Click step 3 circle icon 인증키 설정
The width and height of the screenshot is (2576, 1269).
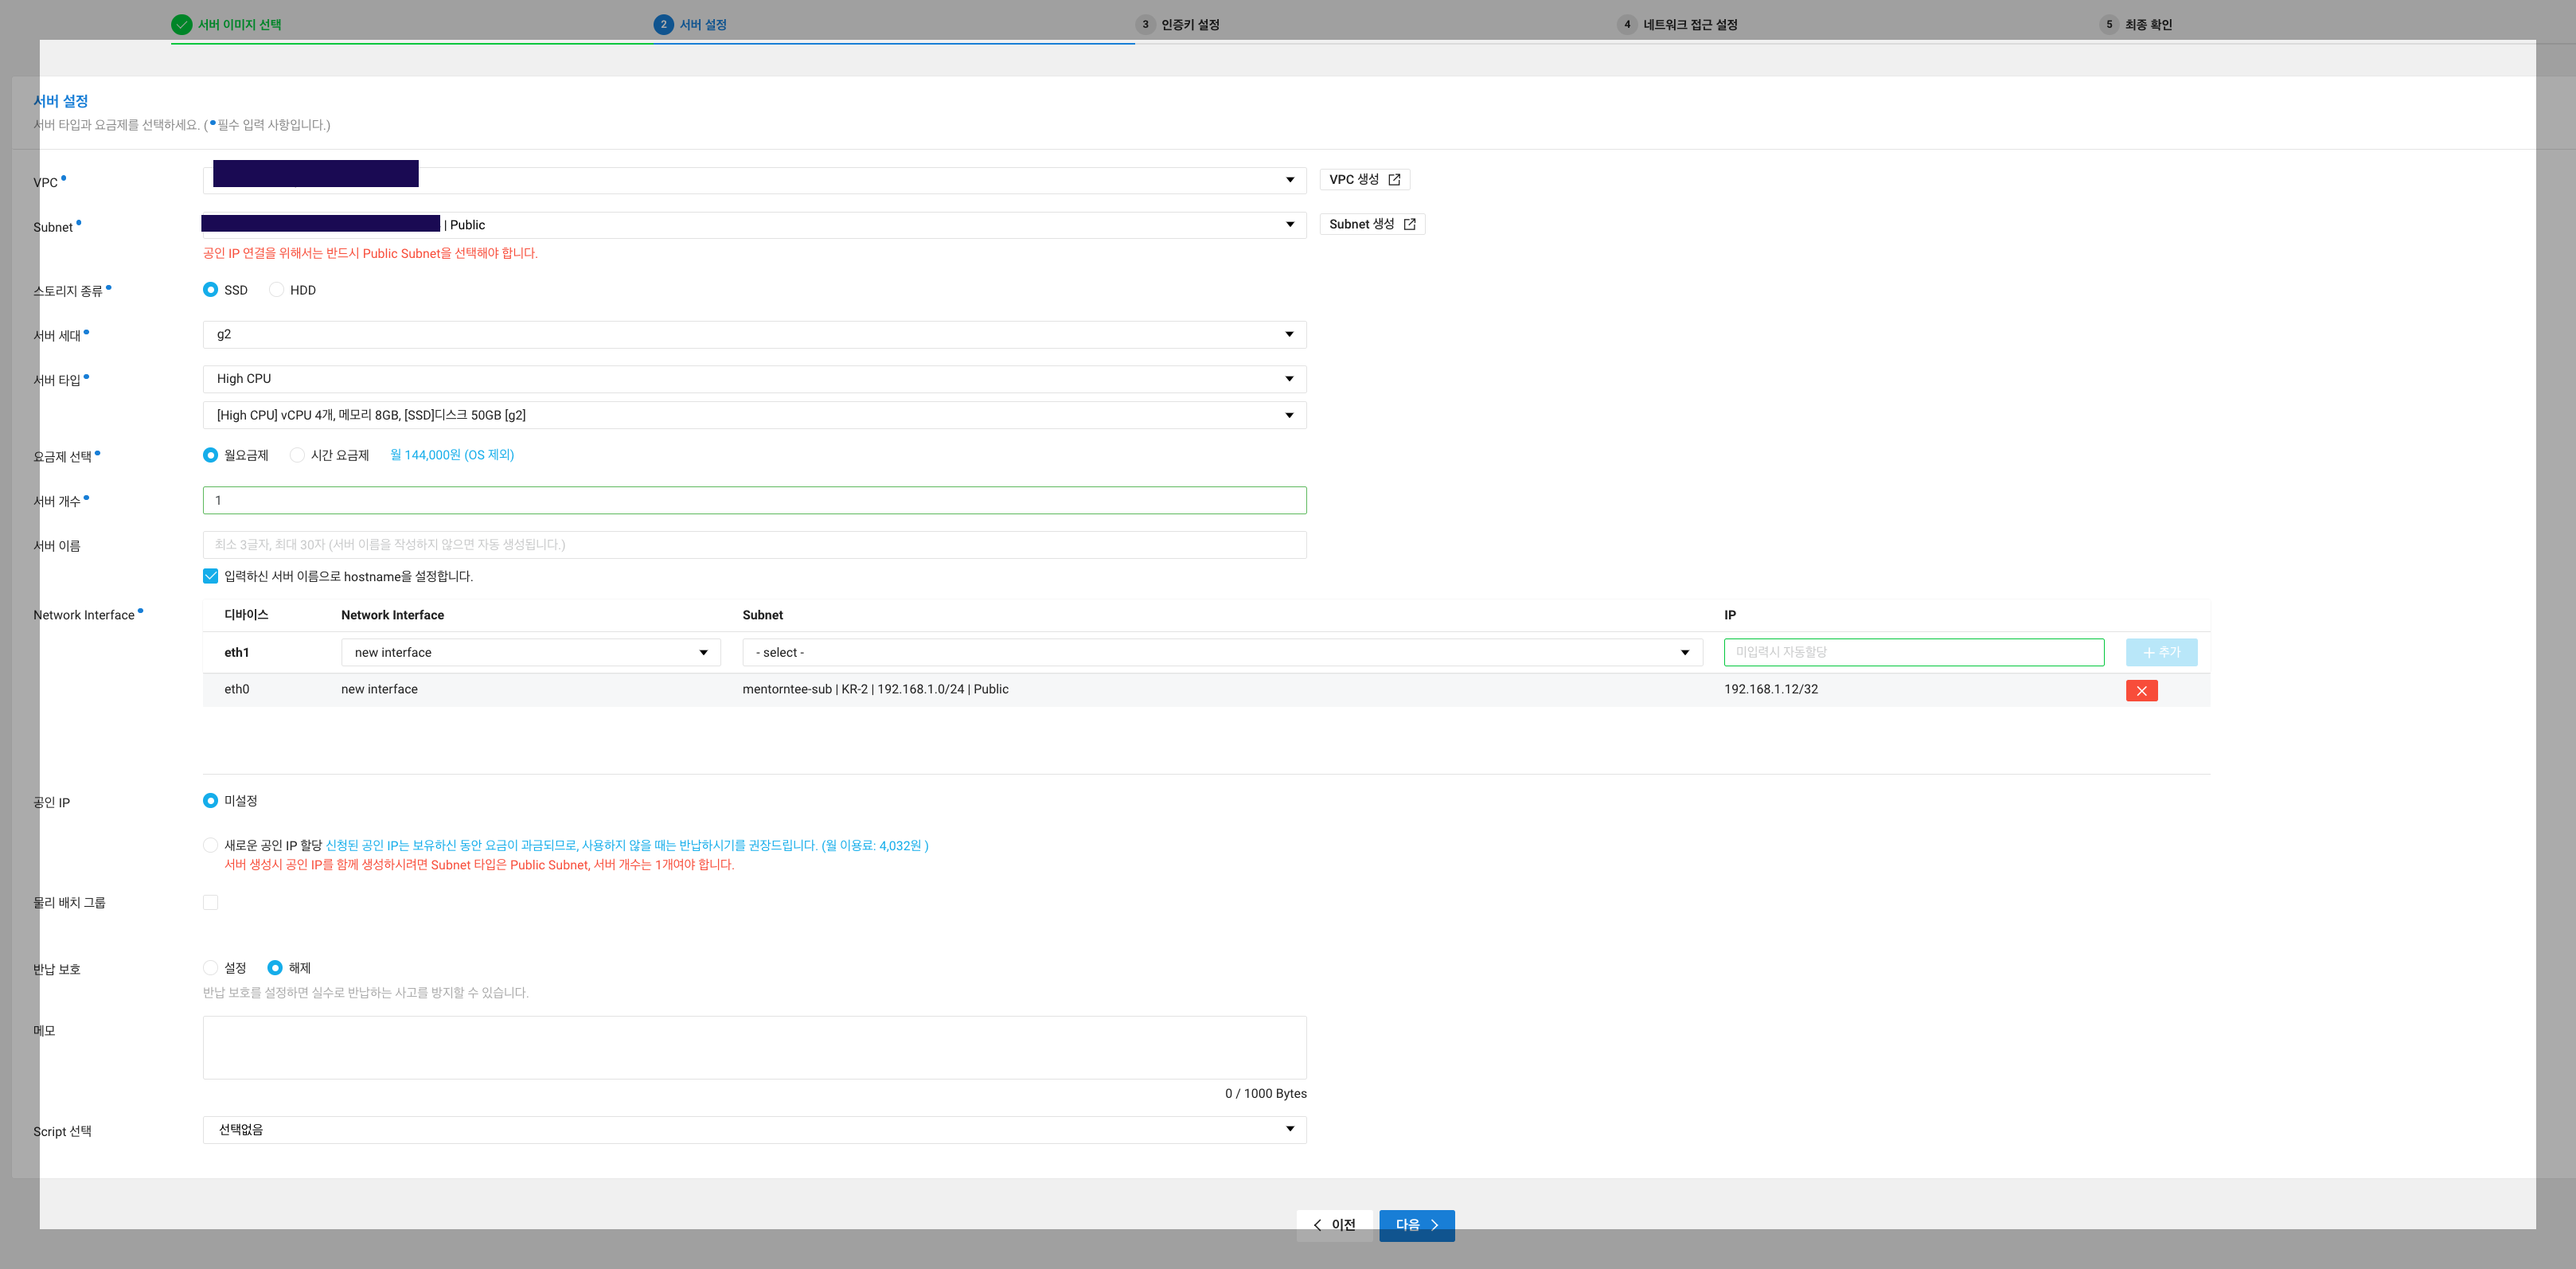click(x=1145, y=25)
